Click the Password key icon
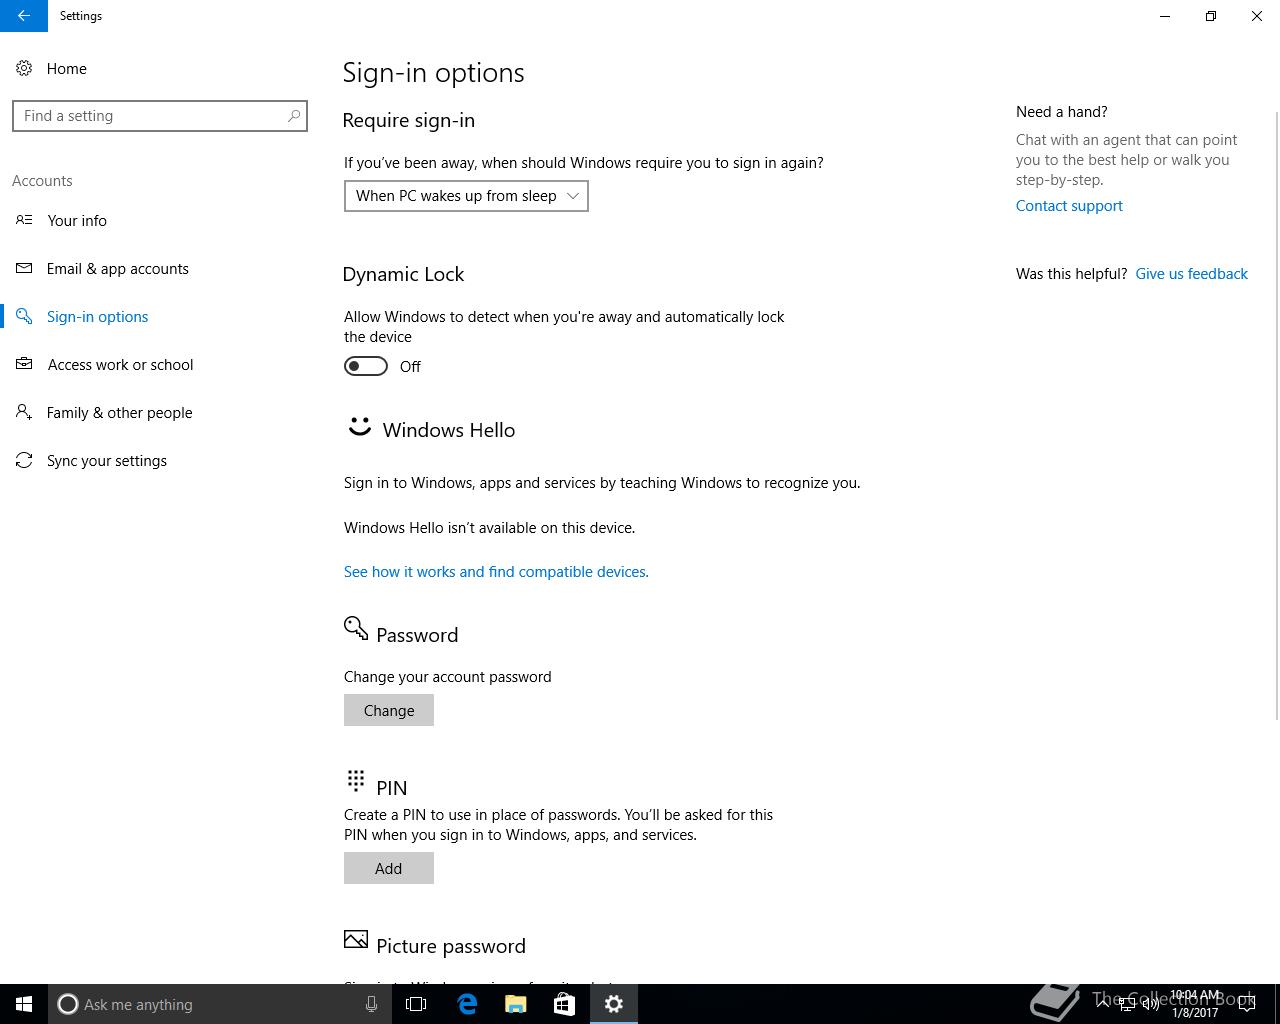Image resolution: width=1280 pixels, height=1024 pixels. [356, 628]
